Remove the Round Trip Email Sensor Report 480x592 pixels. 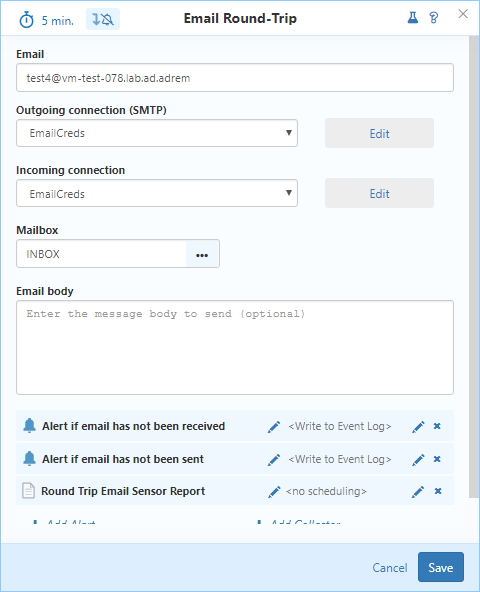[438, 491]
